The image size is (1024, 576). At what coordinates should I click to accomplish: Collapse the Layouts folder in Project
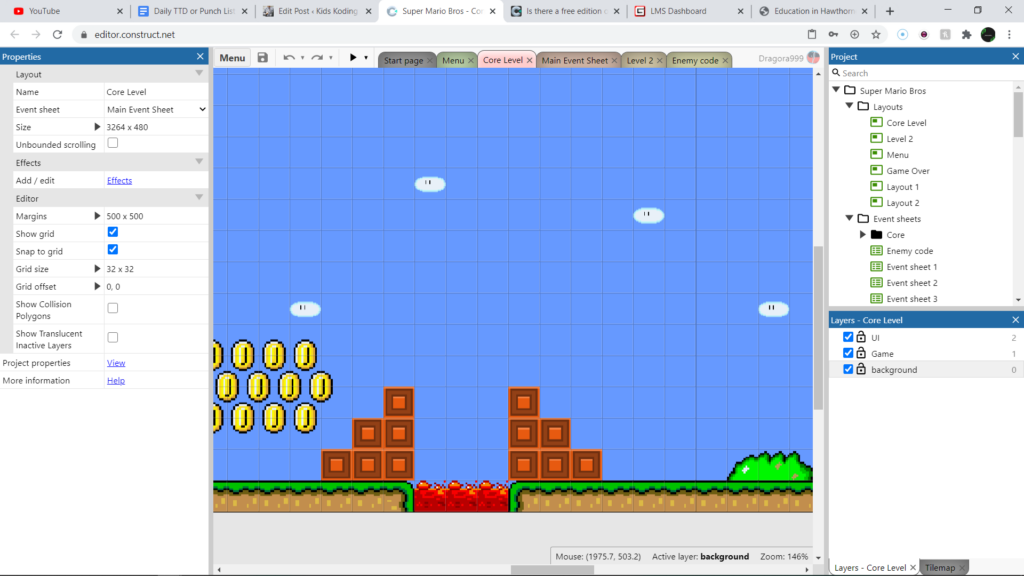[849, 106]
